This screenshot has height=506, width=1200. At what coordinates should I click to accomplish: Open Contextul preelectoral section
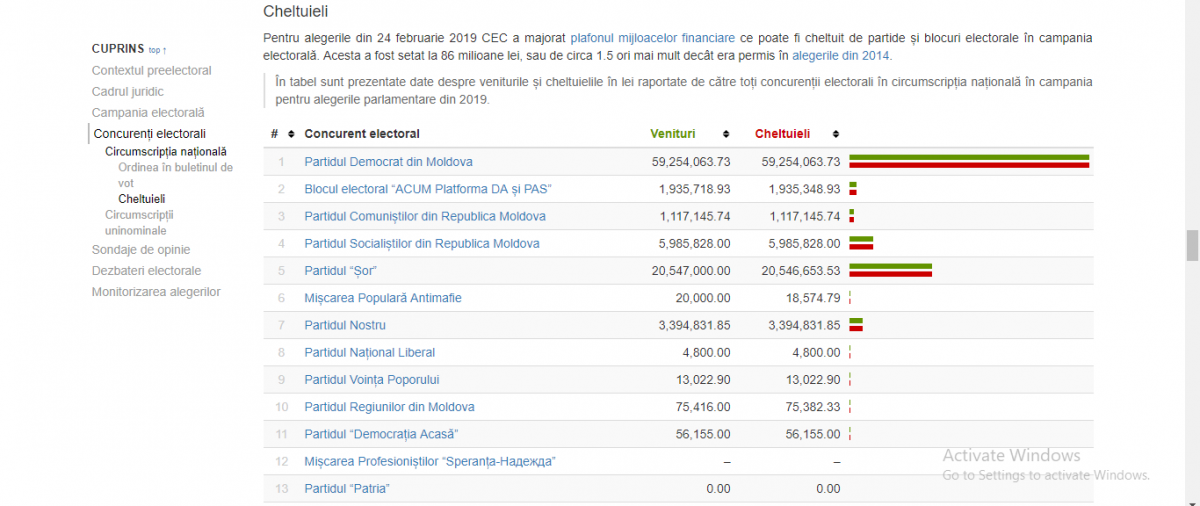152,71
